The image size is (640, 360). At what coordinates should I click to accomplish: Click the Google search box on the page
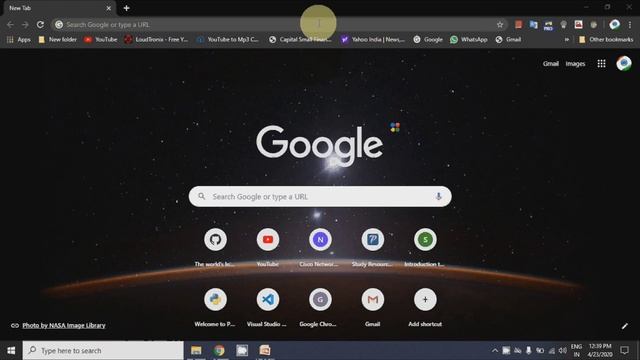320,196
